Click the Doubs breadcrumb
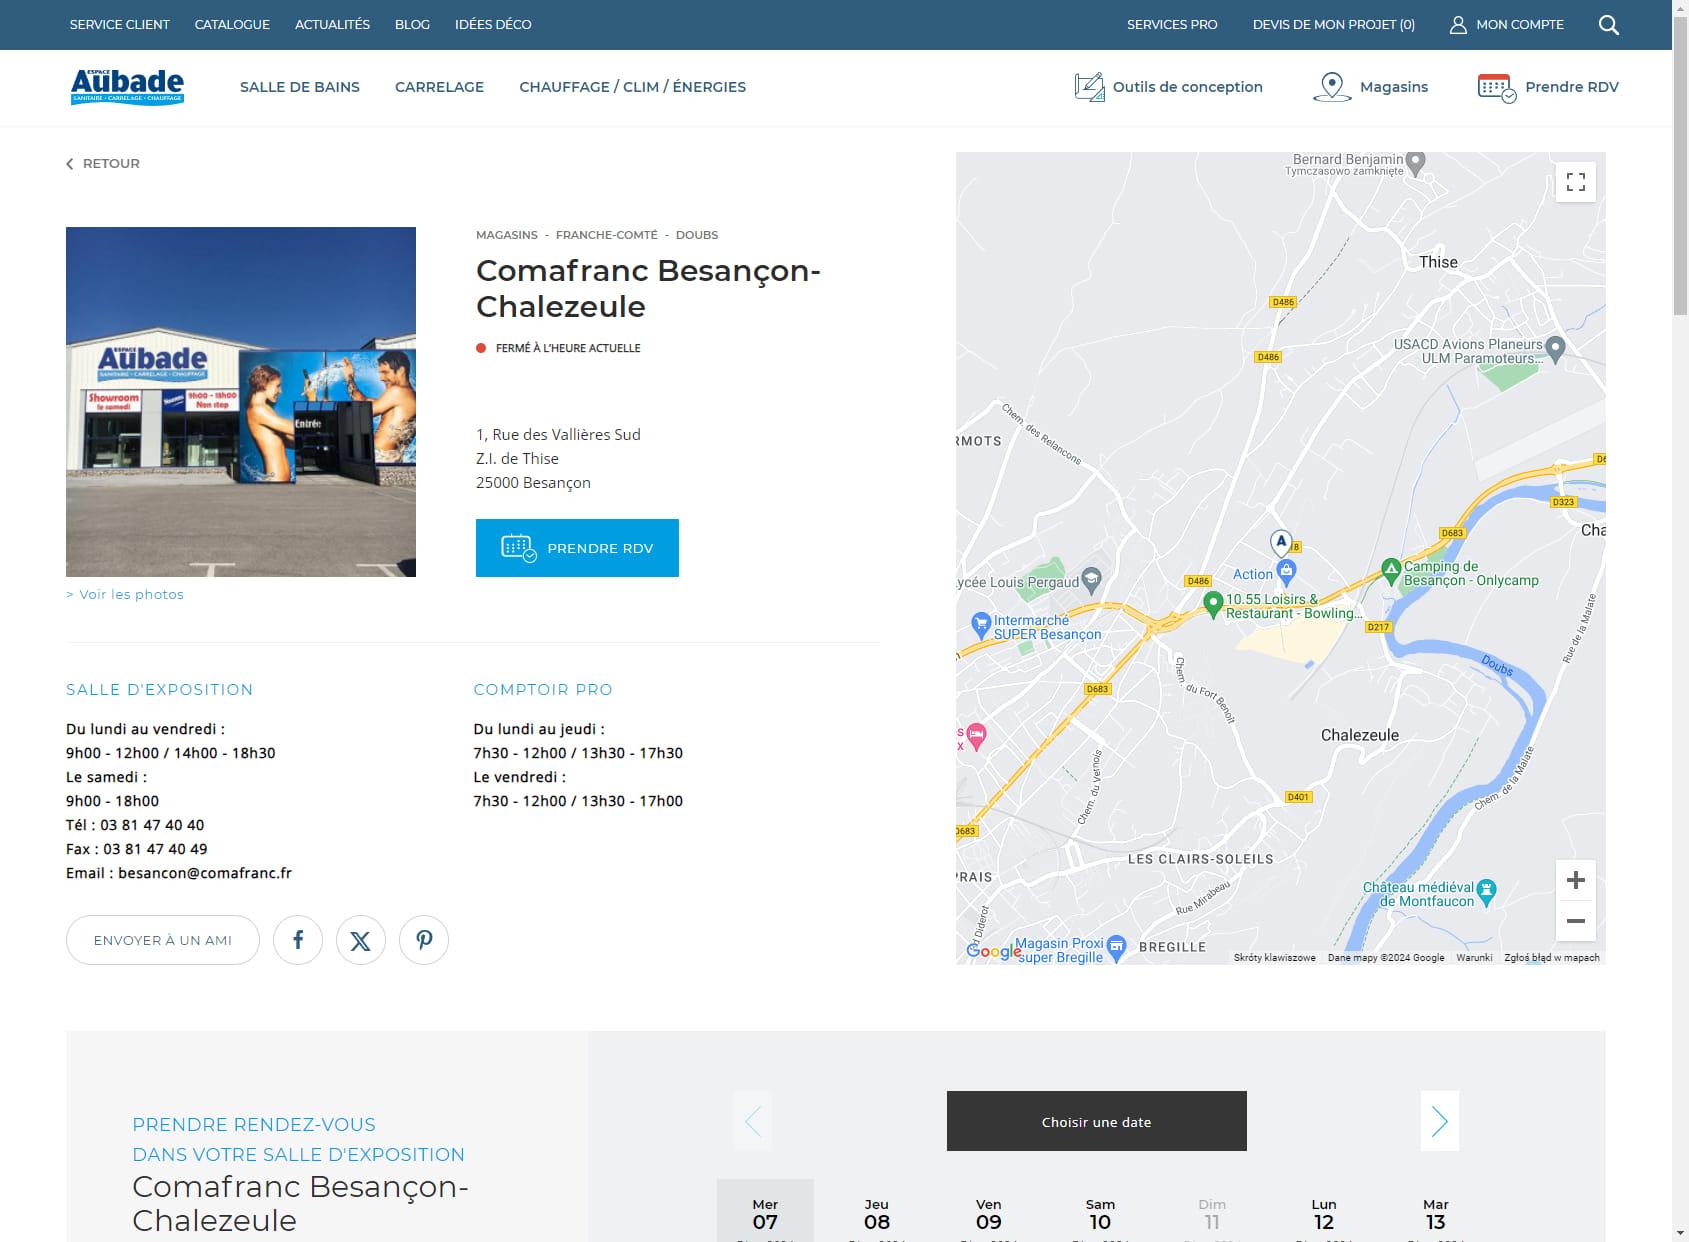 point(697,235)
